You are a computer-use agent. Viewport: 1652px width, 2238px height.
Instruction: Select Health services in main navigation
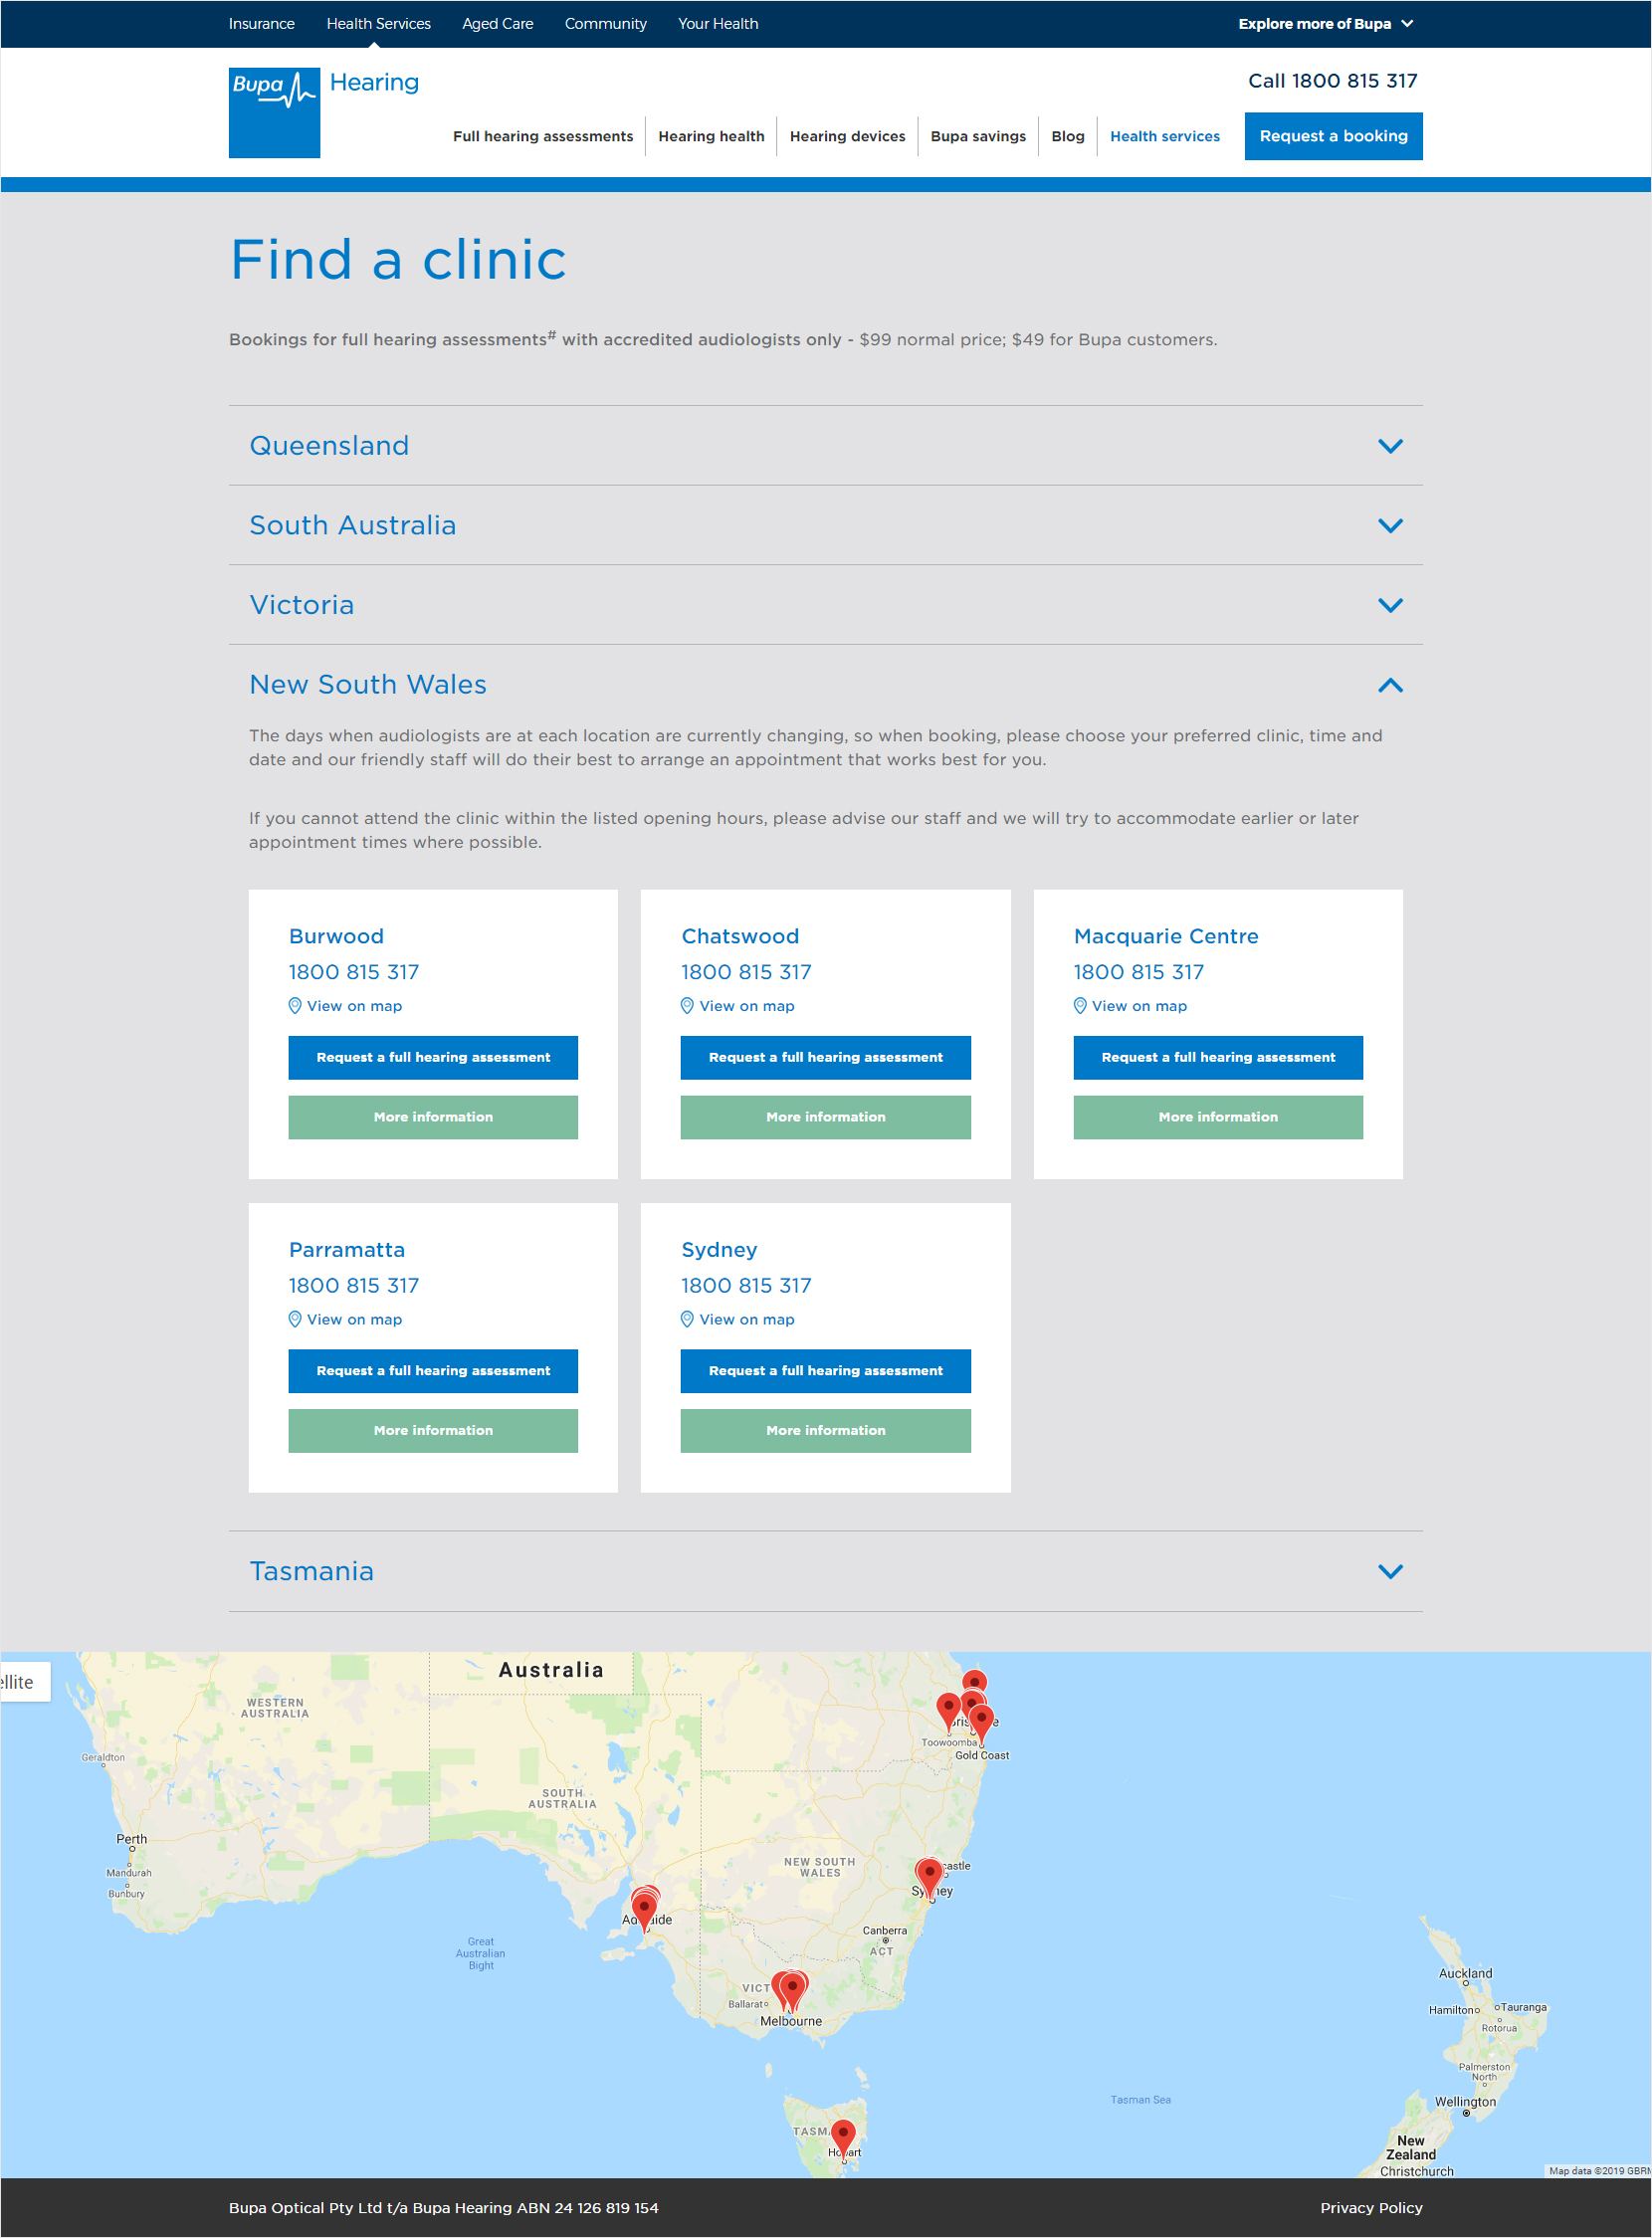(x=1165, y=136)
